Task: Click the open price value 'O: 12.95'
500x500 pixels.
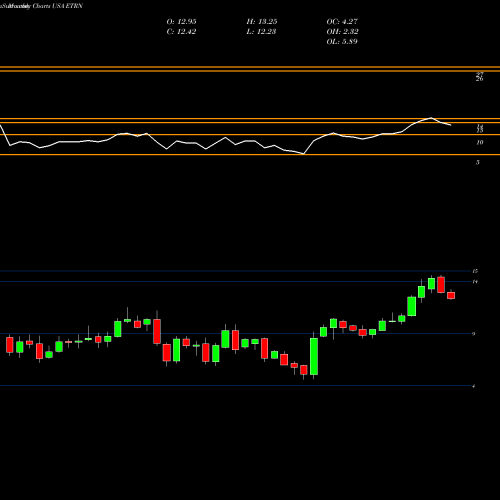Action: click(181, 22)
